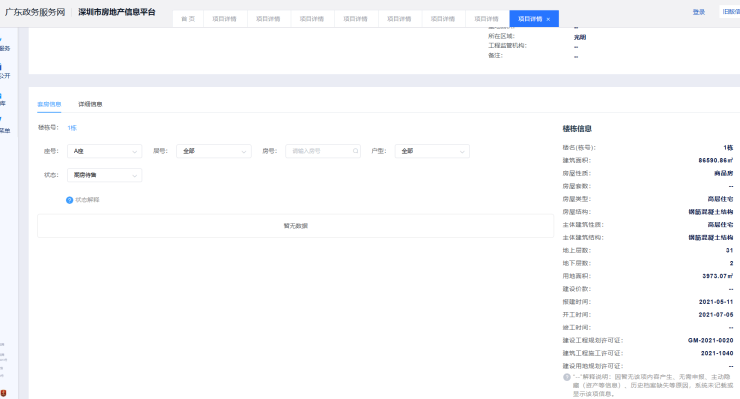This screenshot has width=740, height=399.
Task: Click the 暂无数据 empty table message
Action: point(295,226)
